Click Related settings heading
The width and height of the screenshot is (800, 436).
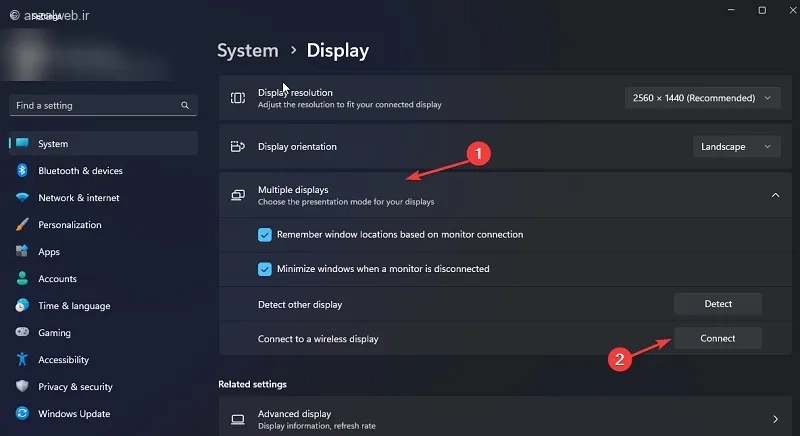(253, 384)
